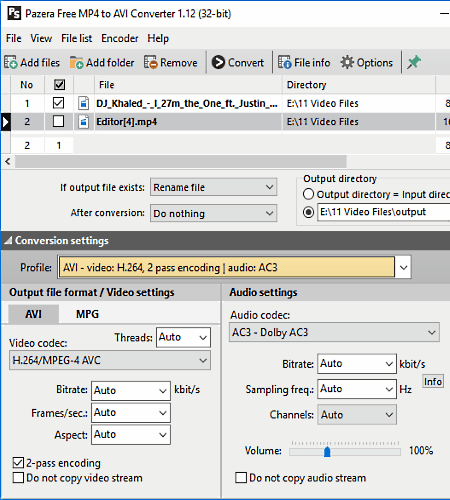The height and width of the screenshot is (500, 450).
Task: Open the File list menu
Action: [76, 38]
